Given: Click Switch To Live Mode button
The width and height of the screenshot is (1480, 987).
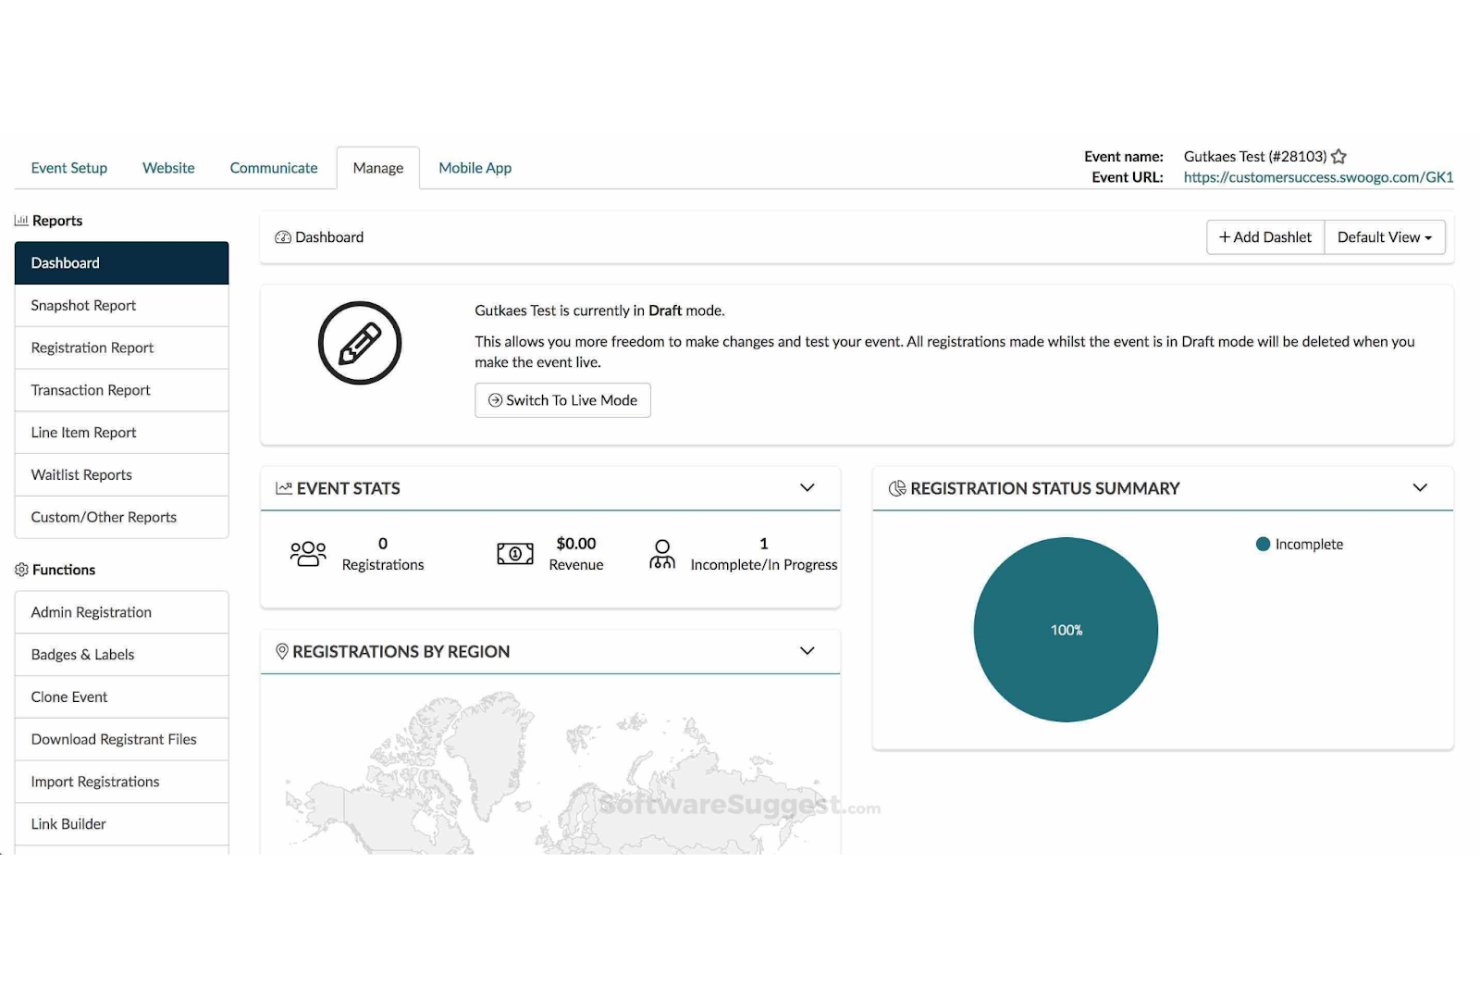Looking at the screenshot, I should tap(562, 400).
